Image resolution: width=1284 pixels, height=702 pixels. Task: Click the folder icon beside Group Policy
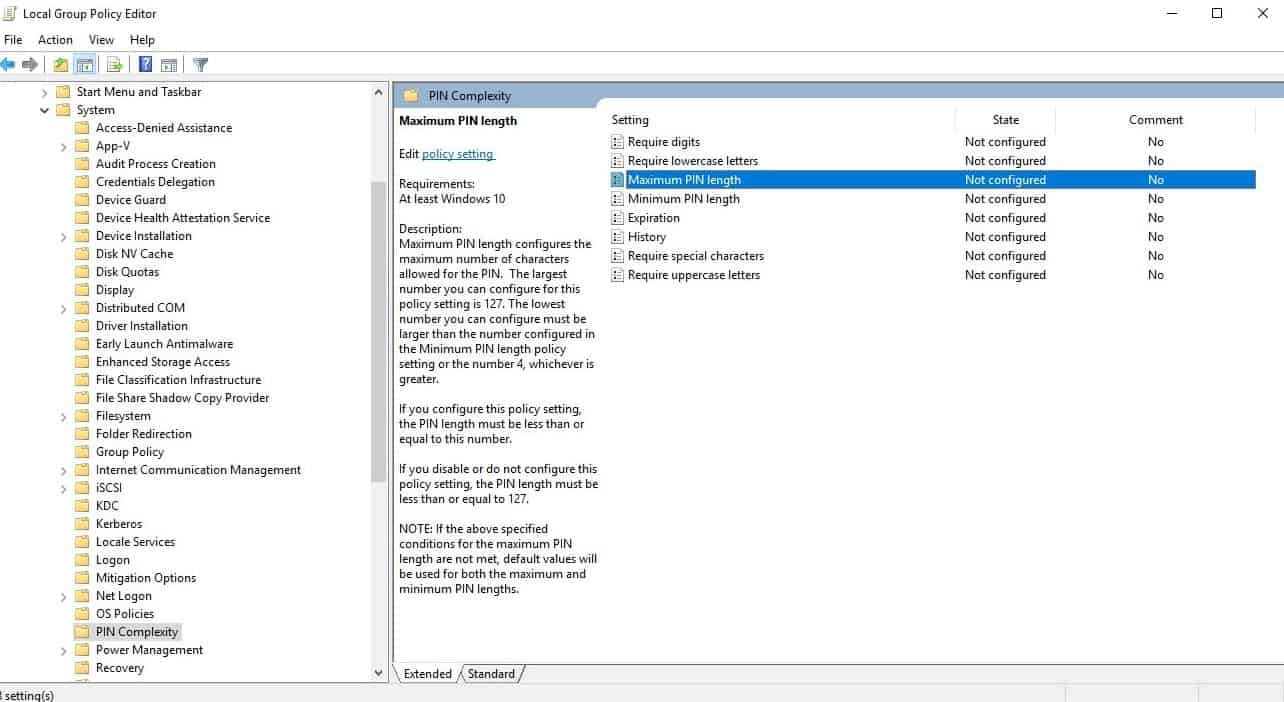pyautogui.click(x=82, y=452)
